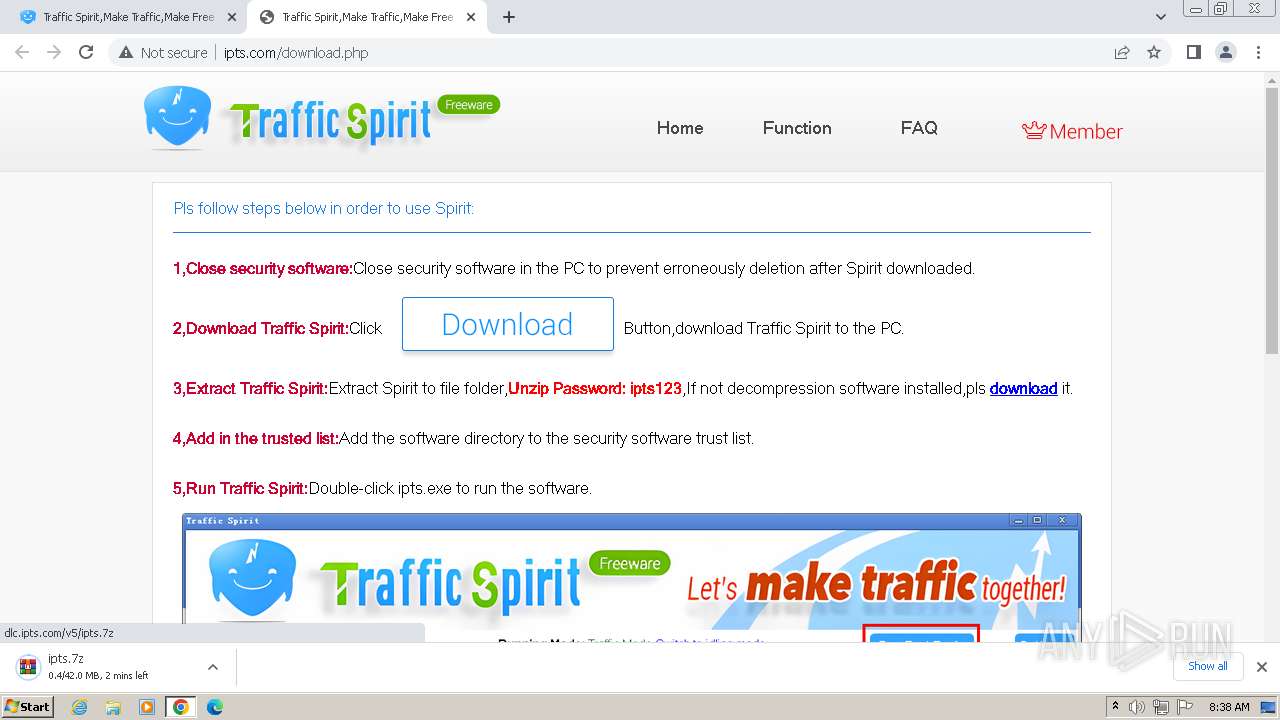1280x720 pixels.
Task: Open the Chrome profile avatar
Action: click(x=1226, y=52)
